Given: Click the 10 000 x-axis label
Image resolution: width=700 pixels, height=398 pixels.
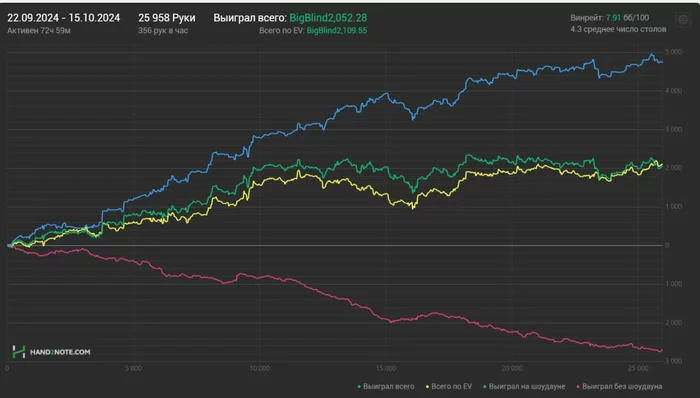Looking at the screenshot, I should [259, 369].
